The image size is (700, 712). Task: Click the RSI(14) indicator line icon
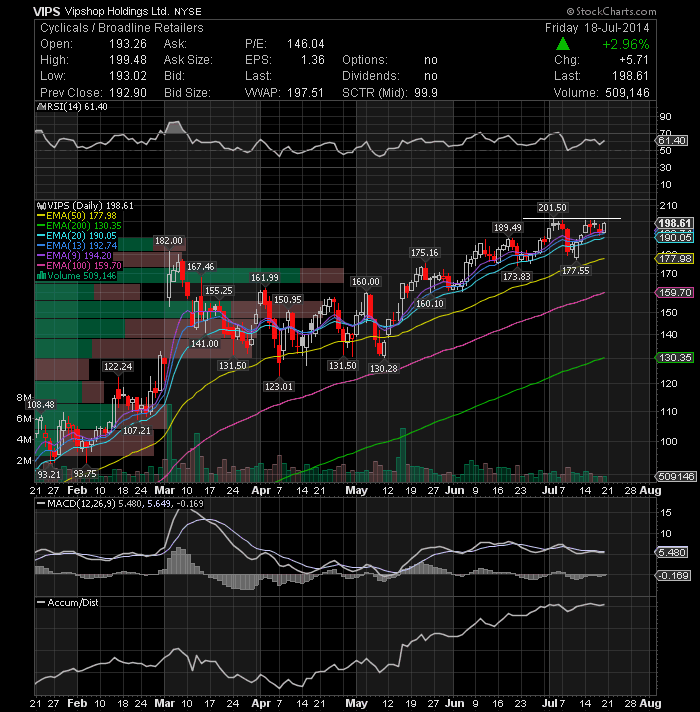[41, 107]
